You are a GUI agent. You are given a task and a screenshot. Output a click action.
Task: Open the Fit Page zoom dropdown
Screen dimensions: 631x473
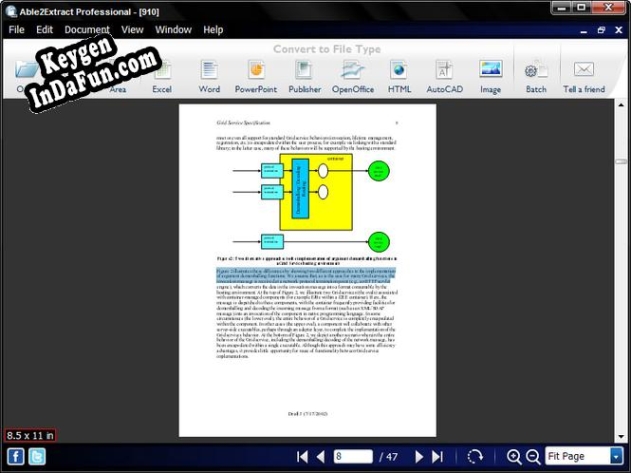coord(616,456)
